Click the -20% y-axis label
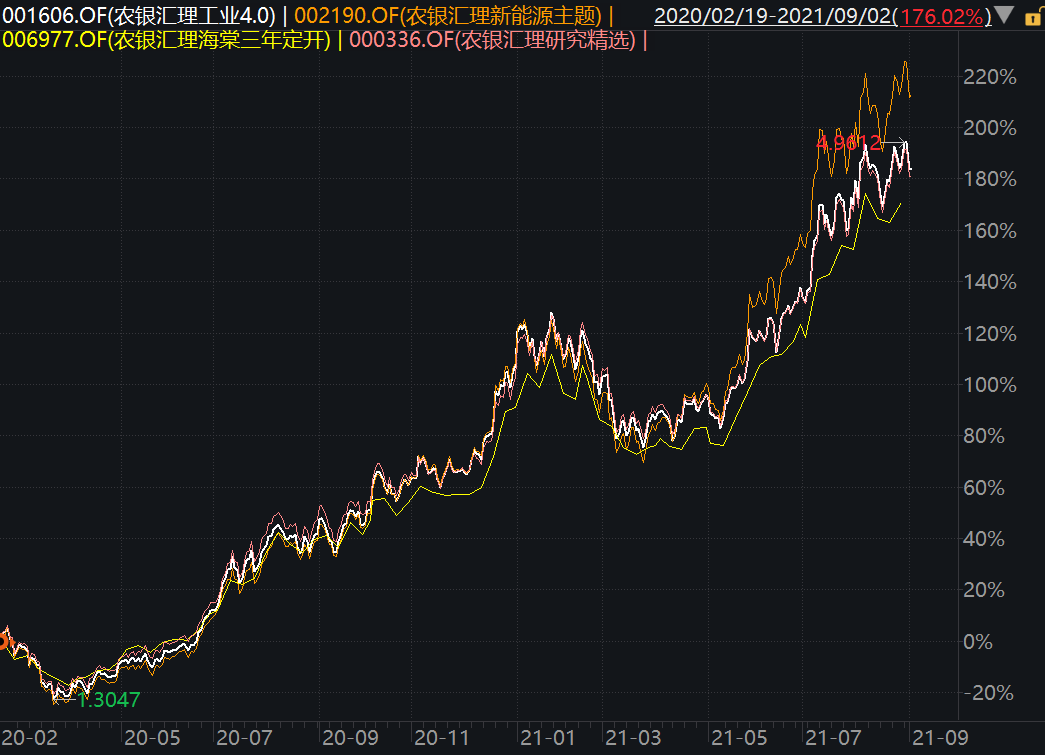 click(x=988, y=694)
